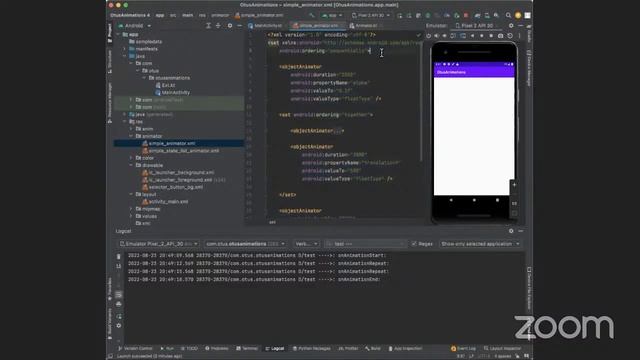Click the build hammer icon in toolbar
This screenshot has height=360, width=640.
point(312,15)
